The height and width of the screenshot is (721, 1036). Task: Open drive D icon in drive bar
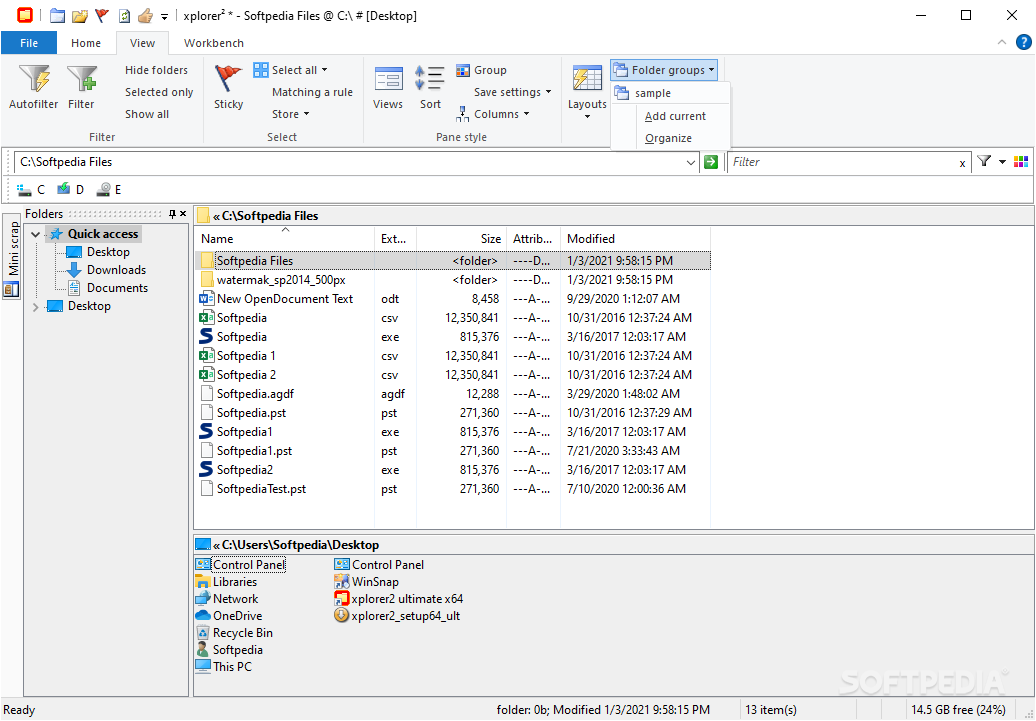(x=63, y=190)
